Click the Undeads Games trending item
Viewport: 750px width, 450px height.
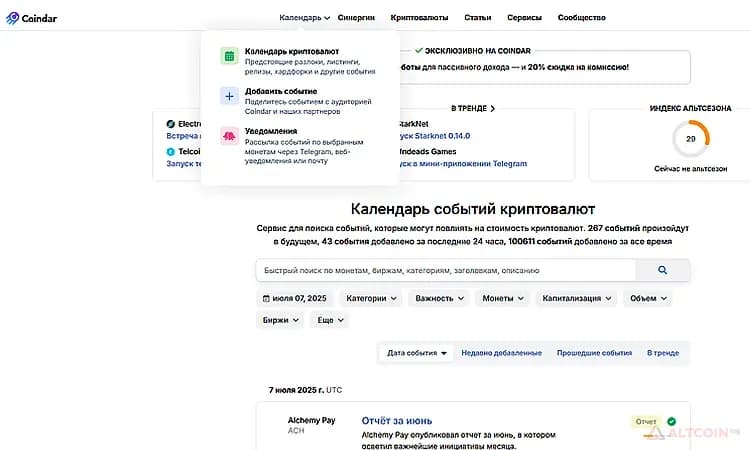(427, 152)
